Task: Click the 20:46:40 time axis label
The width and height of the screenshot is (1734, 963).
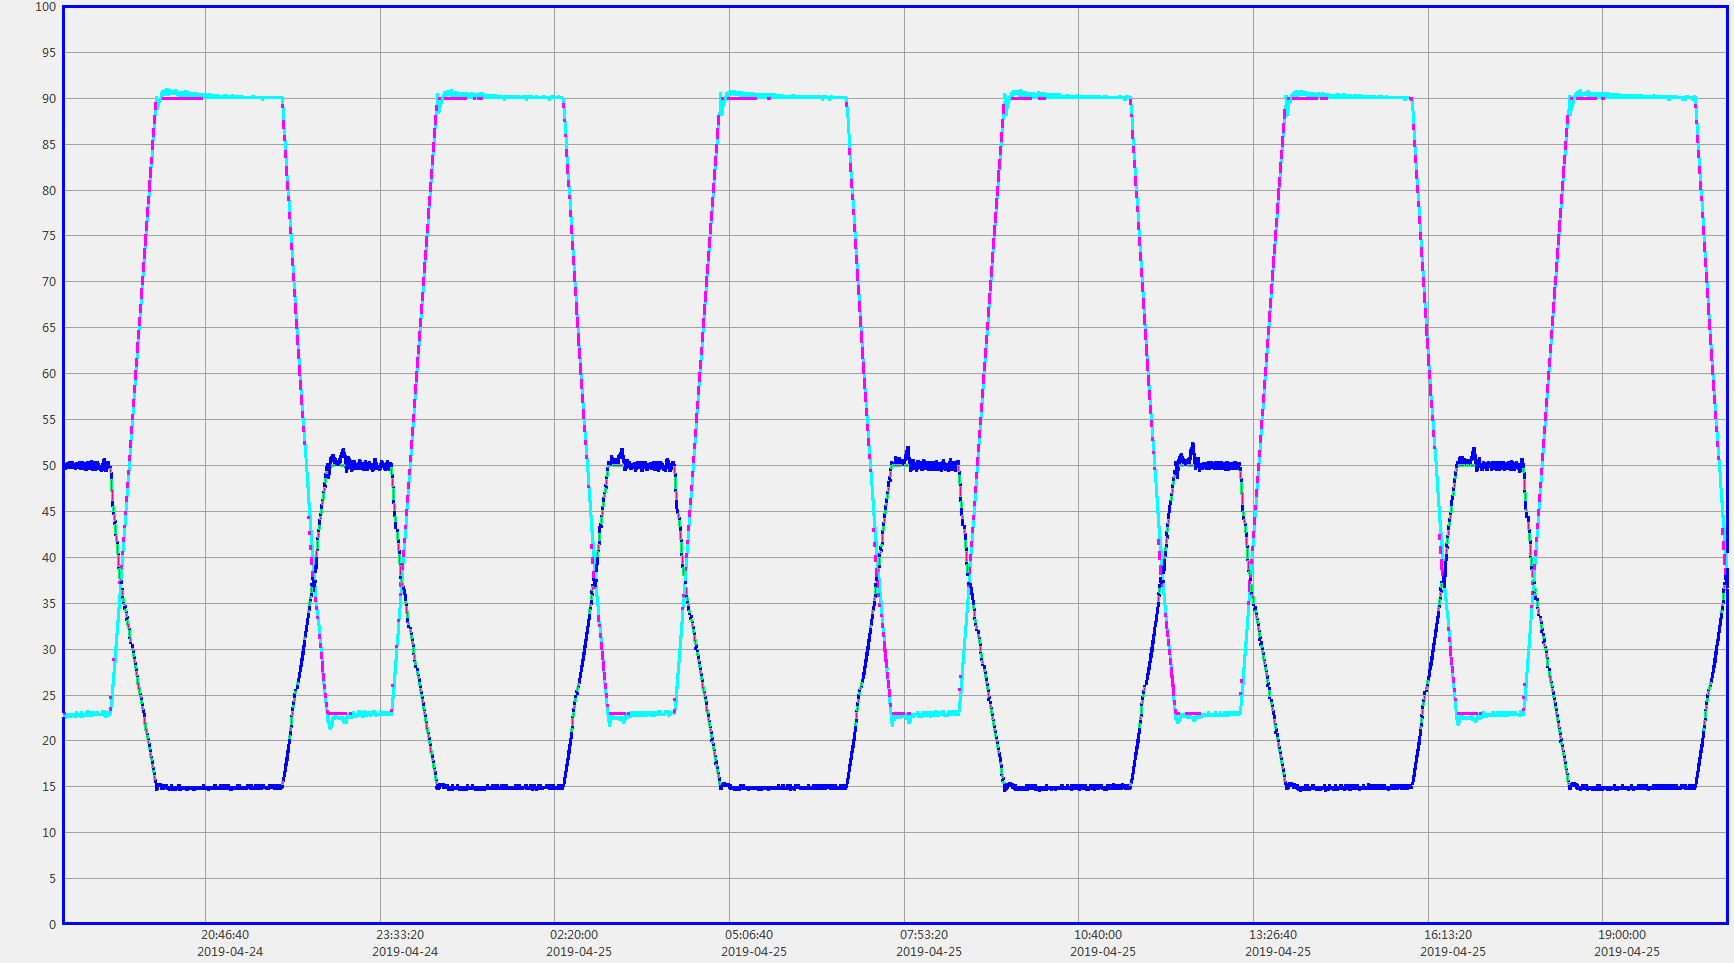Action: click(x=225, y=935)
